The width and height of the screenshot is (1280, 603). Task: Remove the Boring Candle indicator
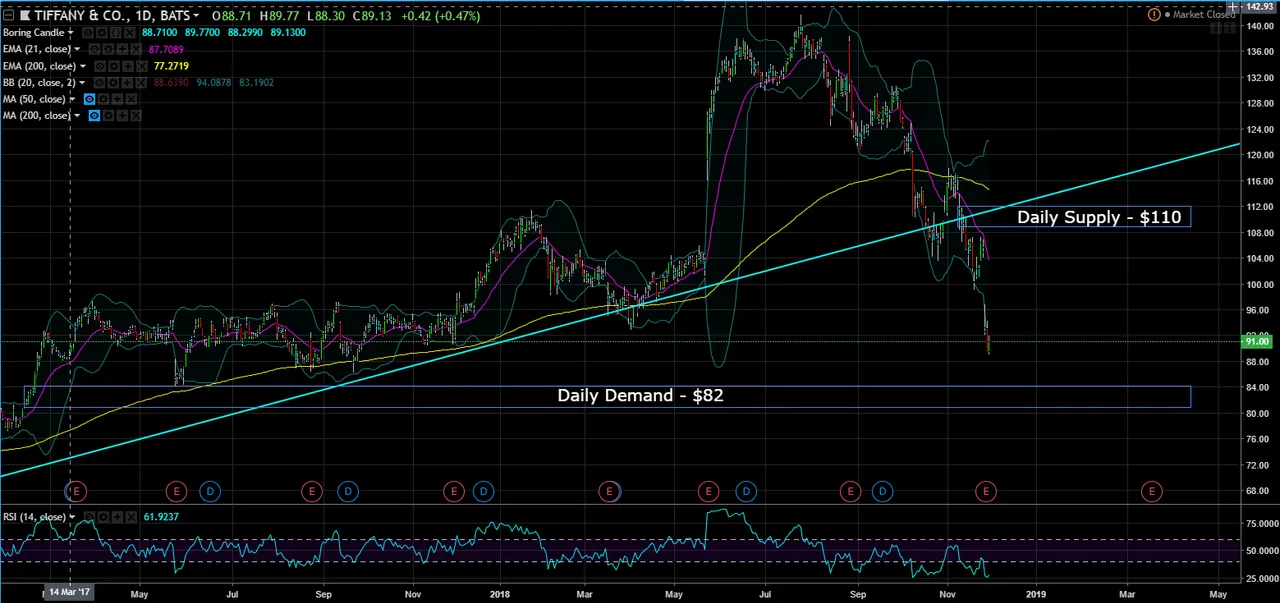130,33
